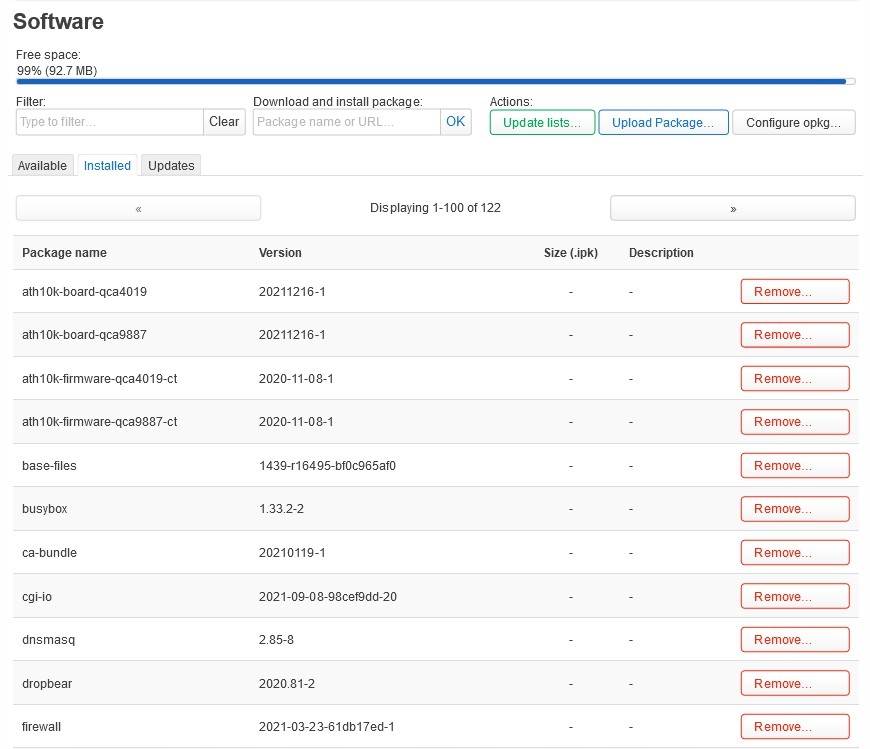The width and height of the screenshot is (870, 749).
Task: Select the Updates tab
Action: pyautogui.click(x=171, y=166)
